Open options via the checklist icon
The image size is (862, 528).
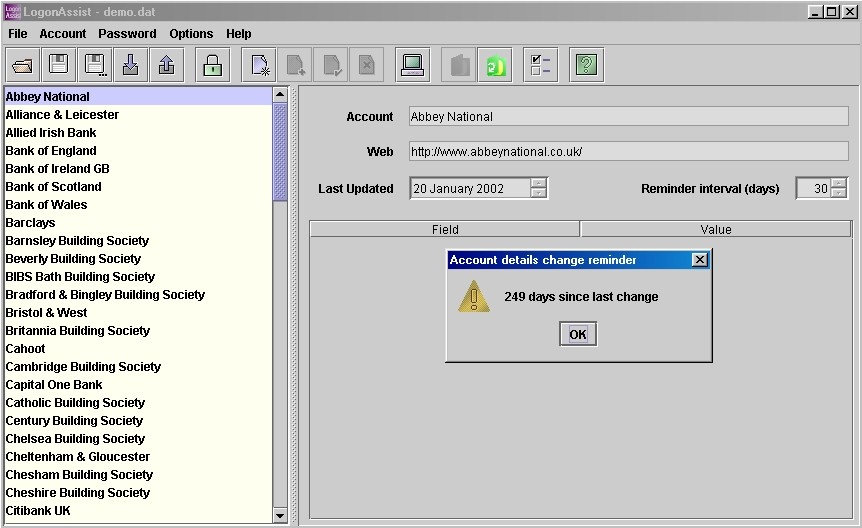click(x=540, y=65)
